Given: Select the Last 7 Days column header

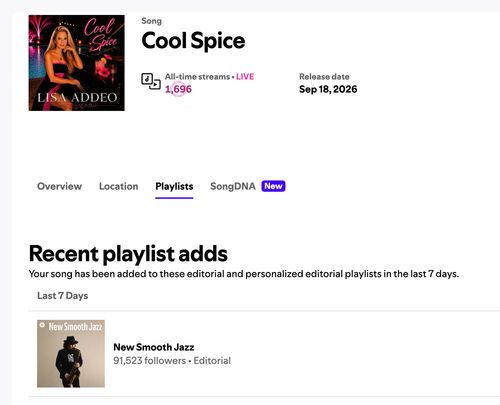Looking at the screenshot, I should (x=63, y=296).
